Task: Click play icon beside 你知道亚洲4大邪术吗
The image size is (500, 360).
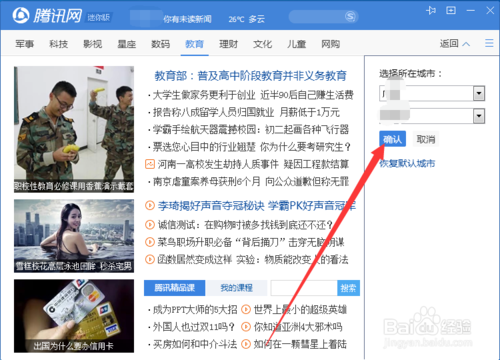Action: 246,327
